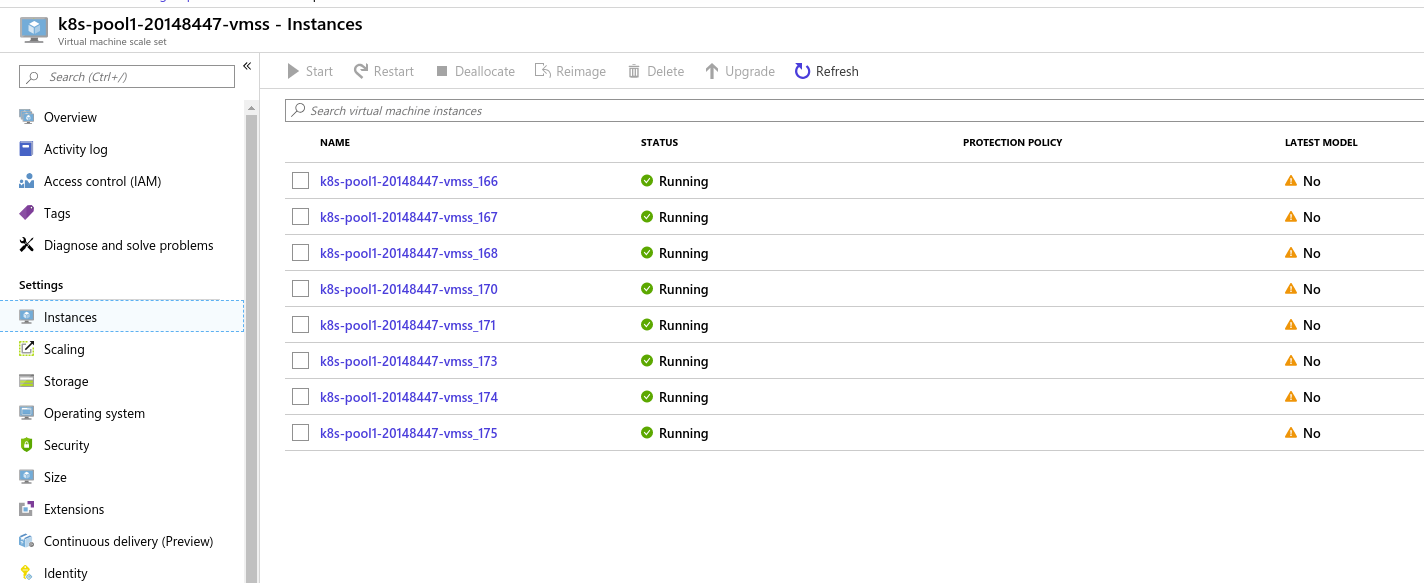Click the green Security shield icon

(x=27, y=445)
